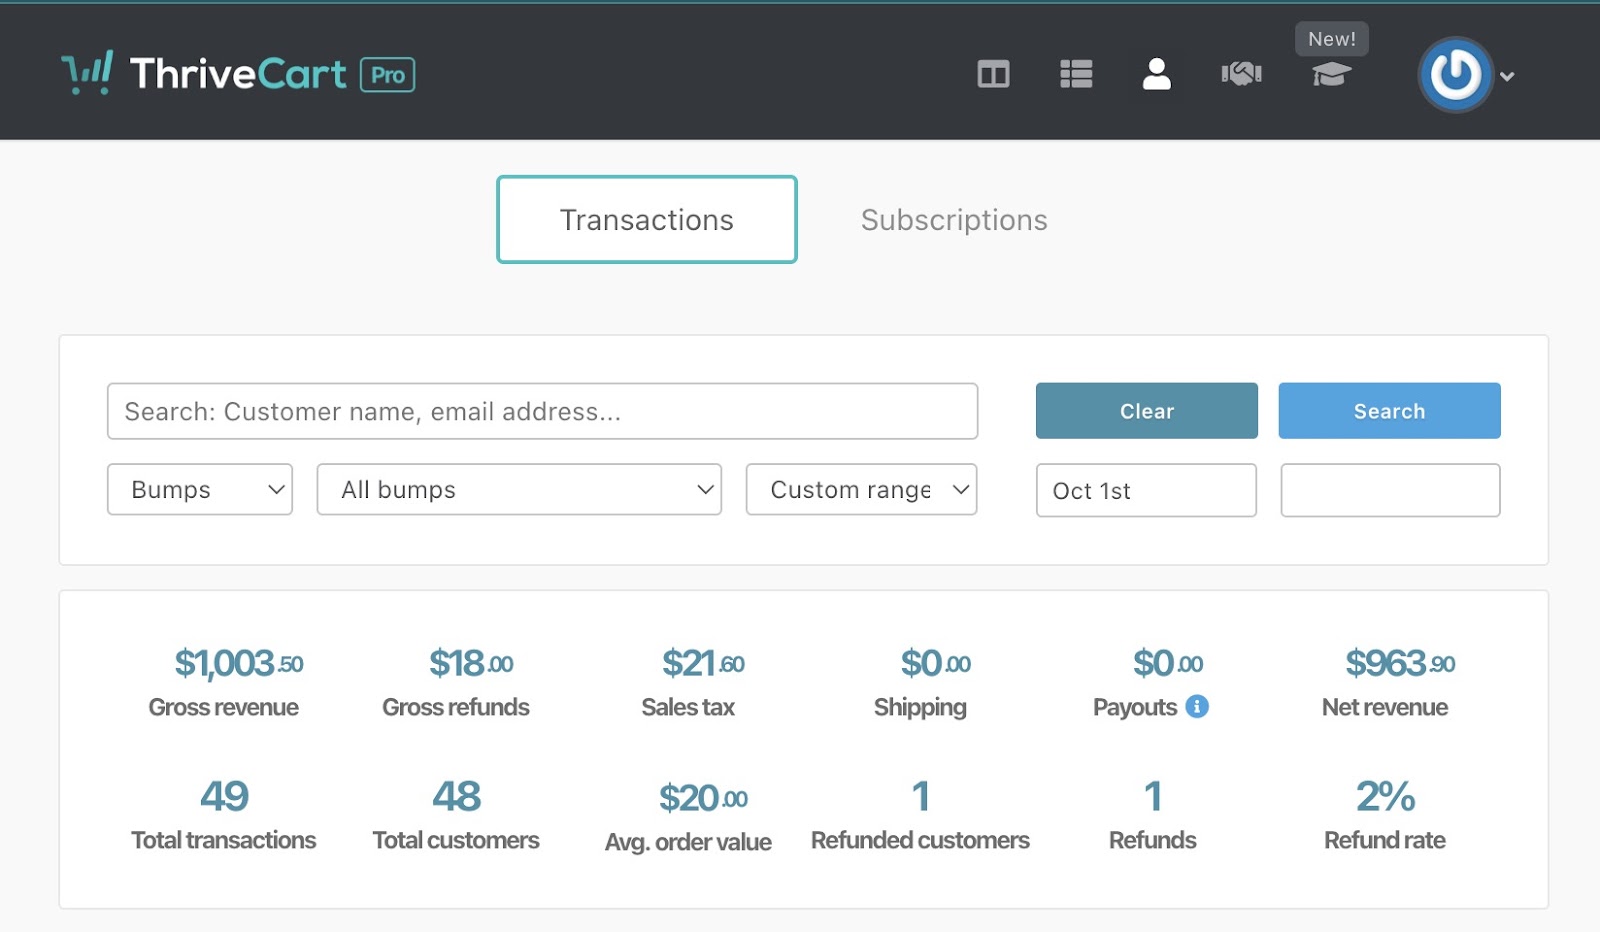Click the Payouts info icon
The height and width of the screenshot is (932, 1600).
click(1197, 707)
